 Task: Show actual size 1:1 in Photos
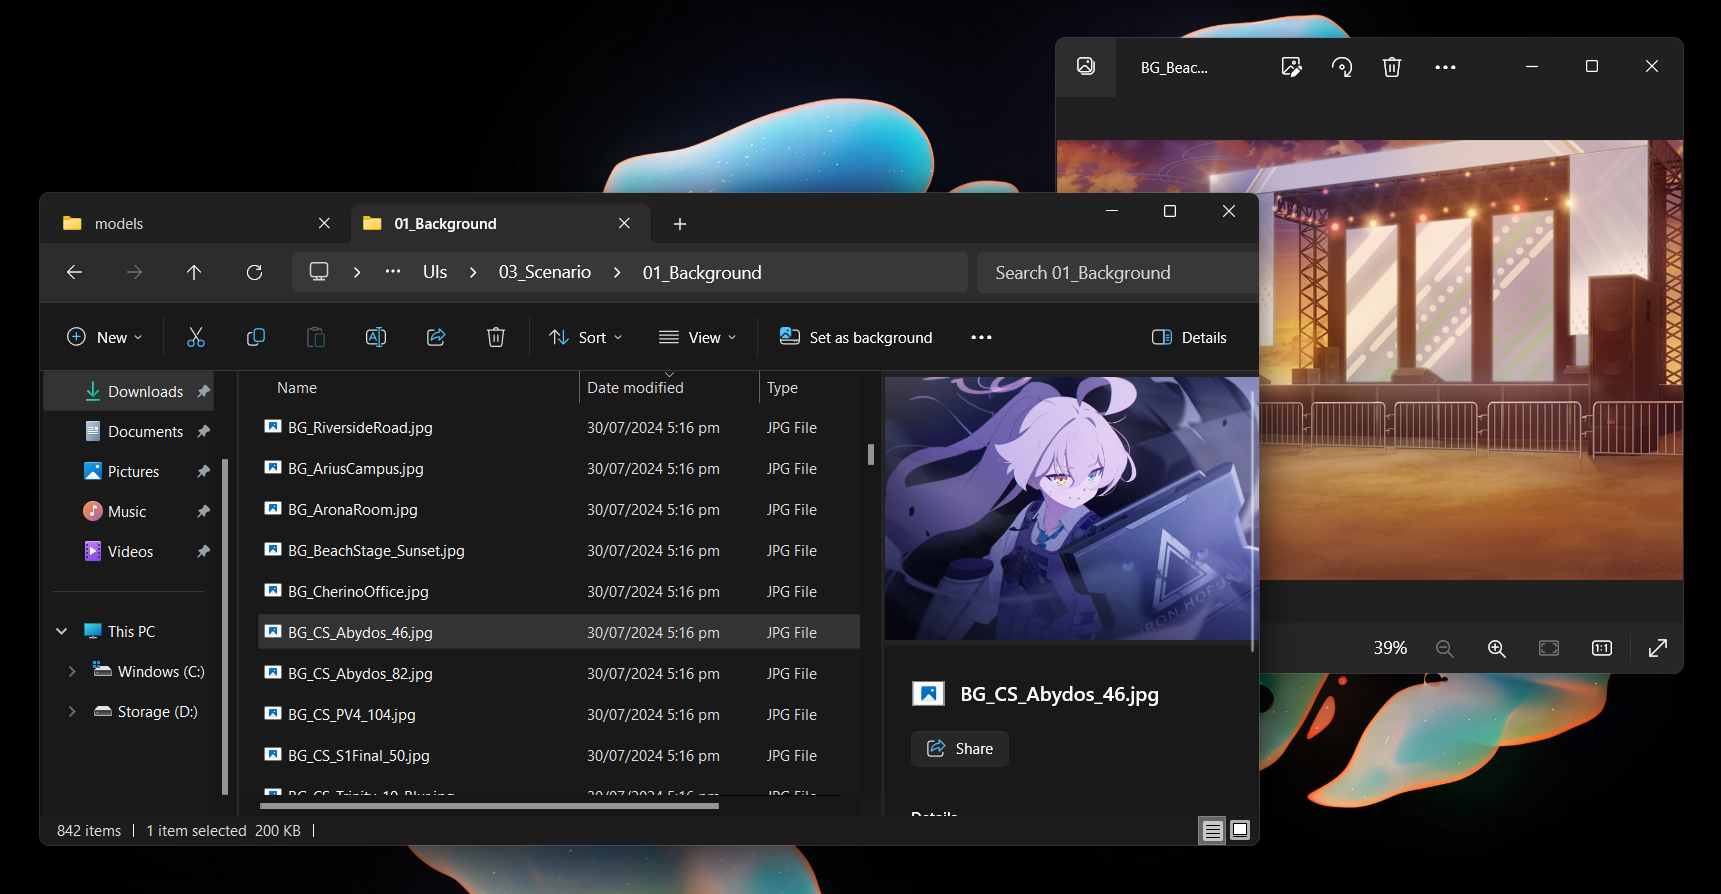(1602, 648)
